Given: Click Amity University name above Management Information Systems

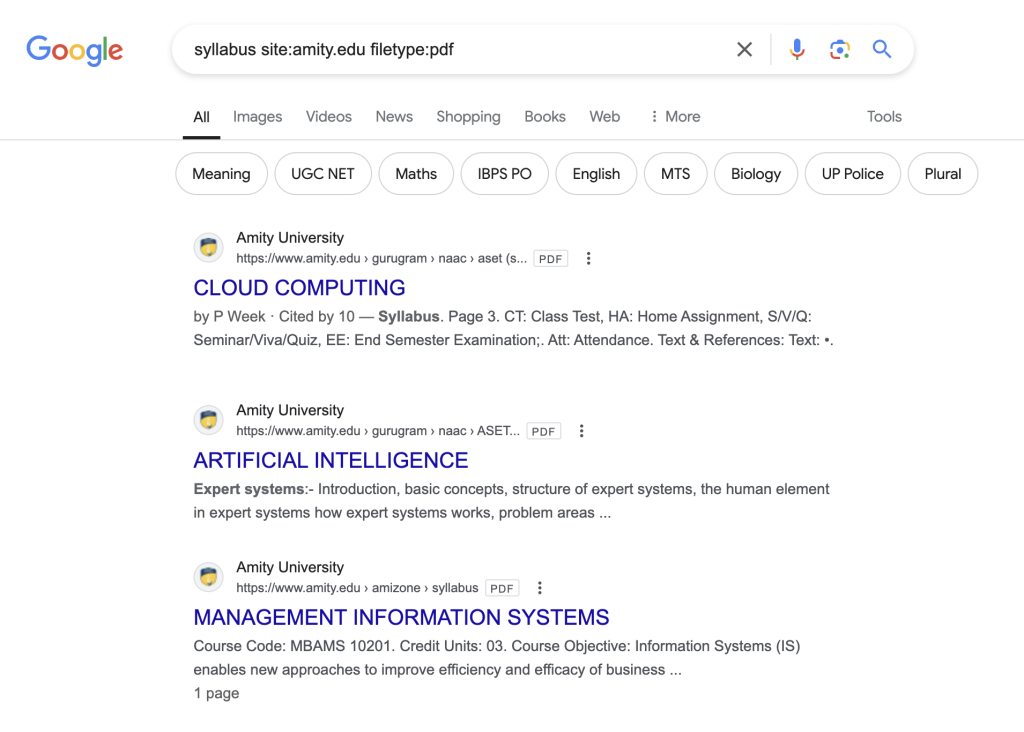Looking at the screenshot, I should [x=290, y=567].
